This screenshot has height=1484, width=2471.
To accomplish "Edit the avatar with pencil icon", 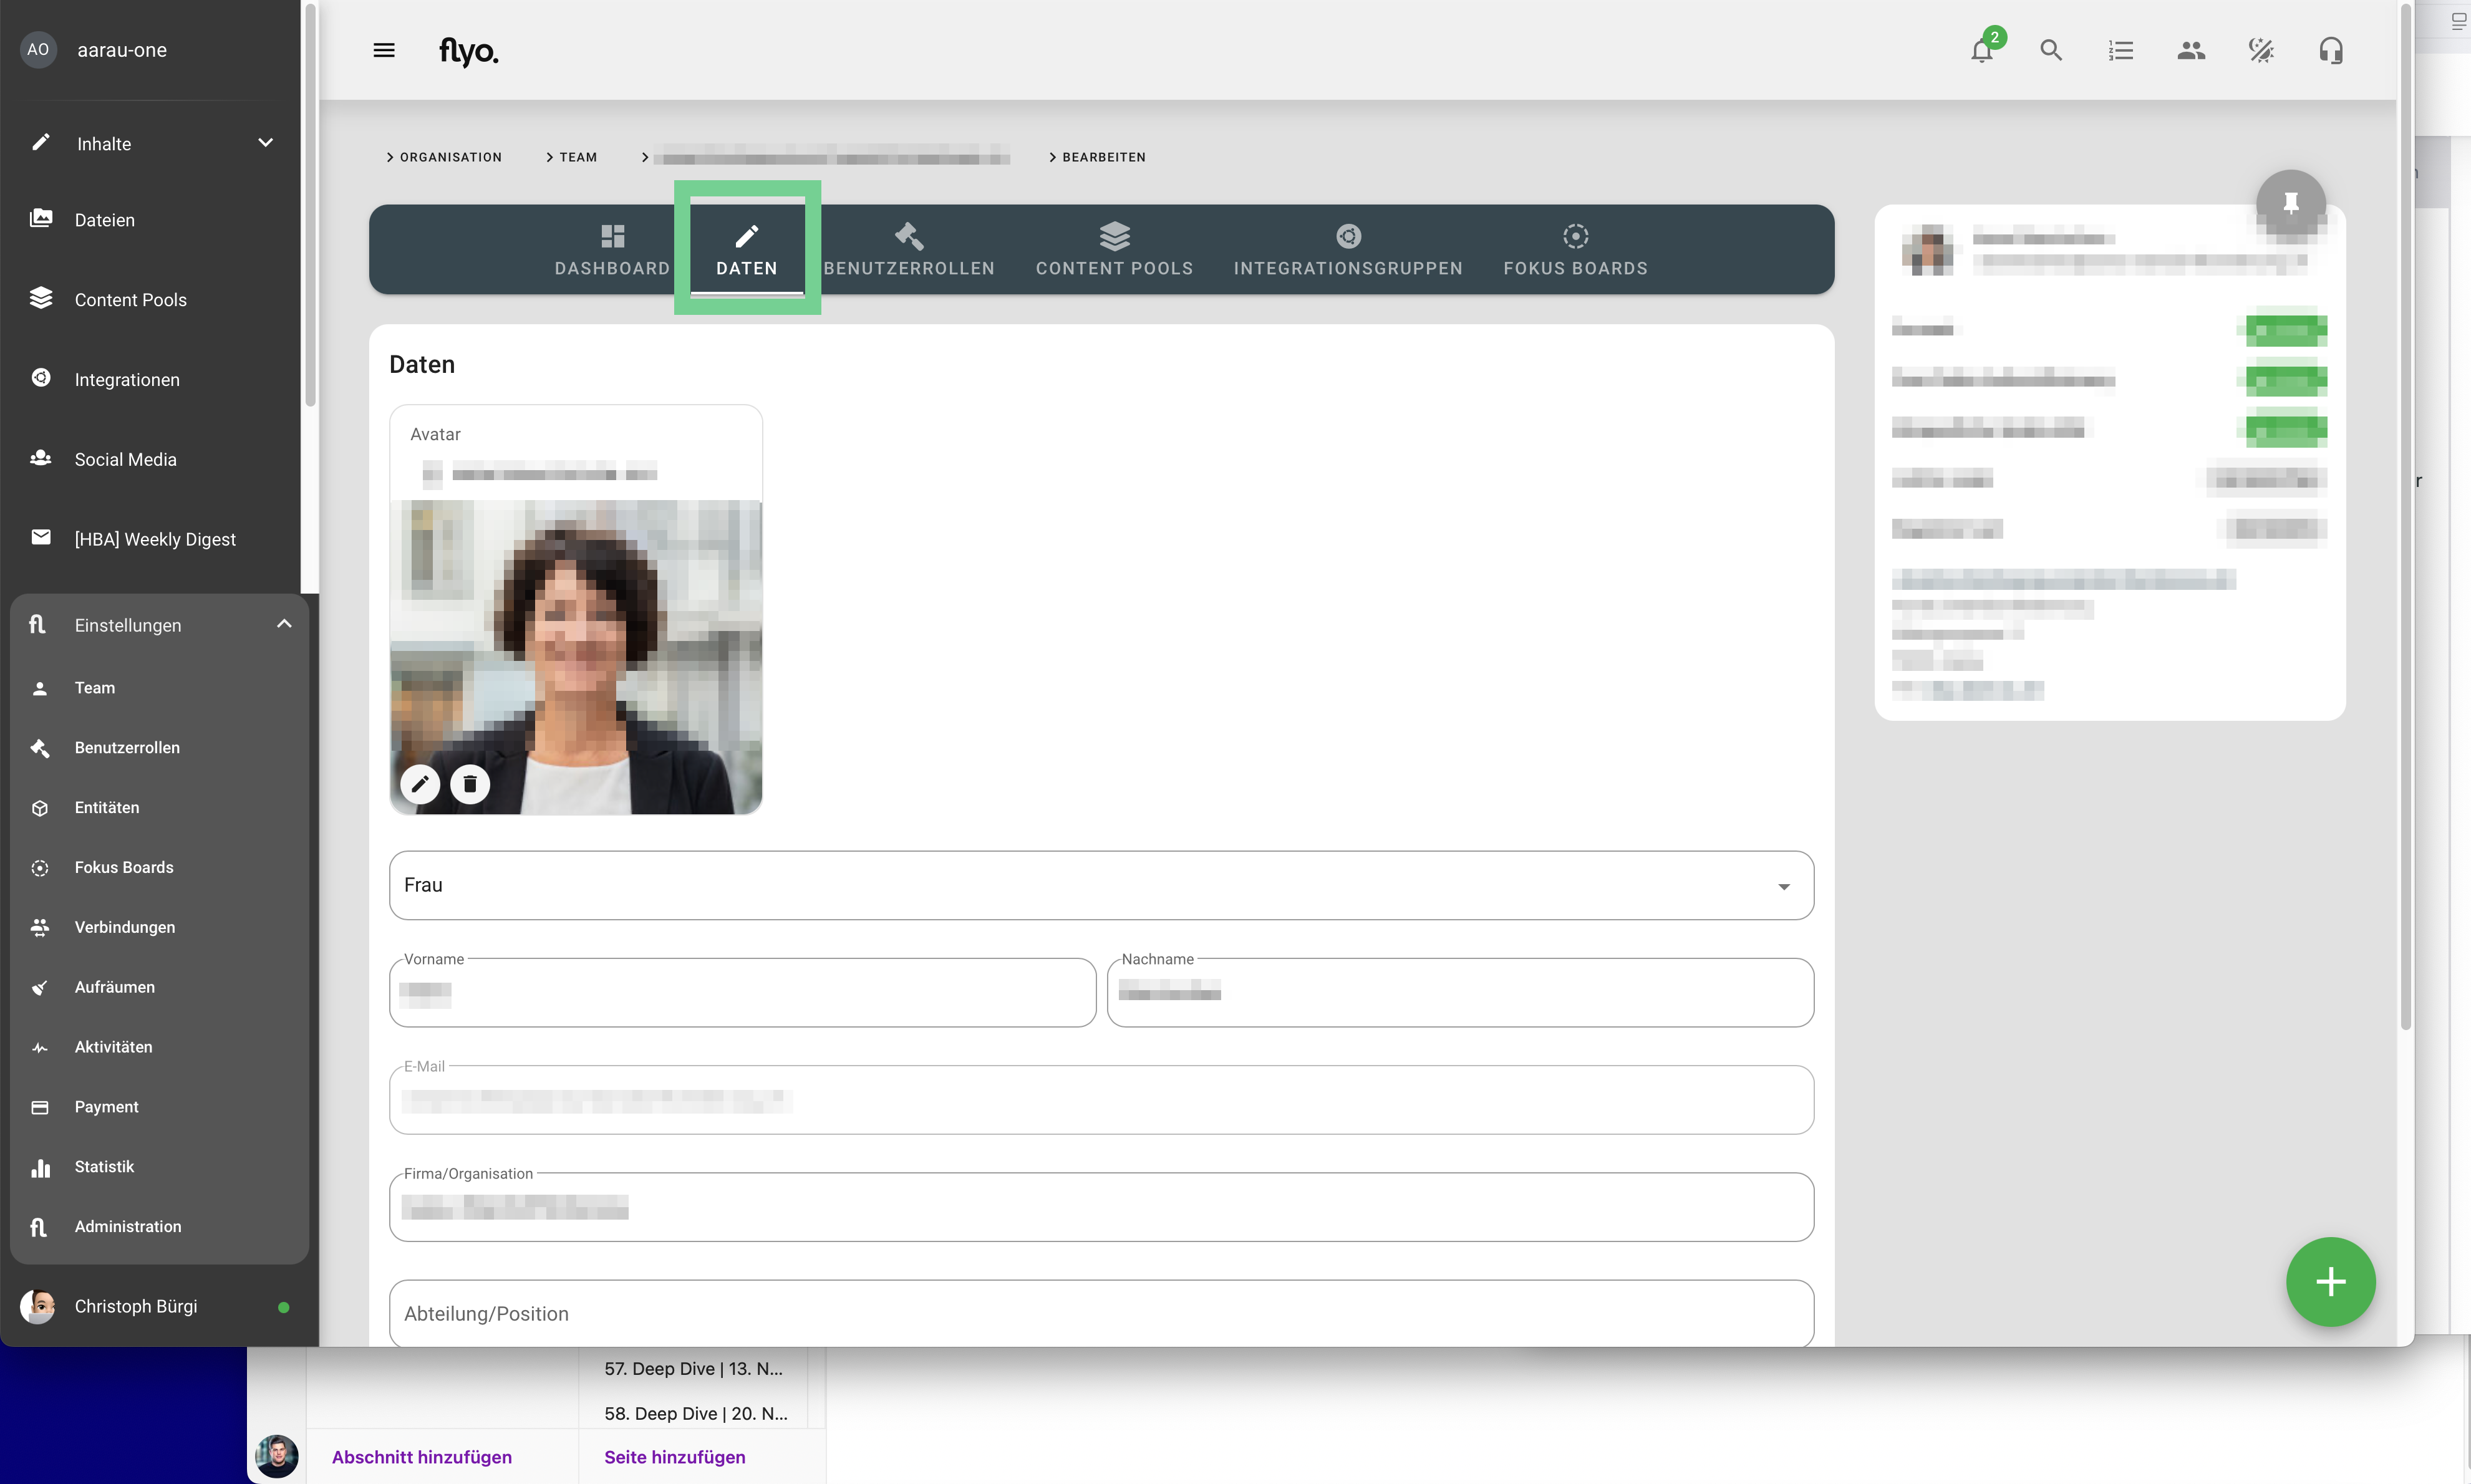I will click(420, 784).
